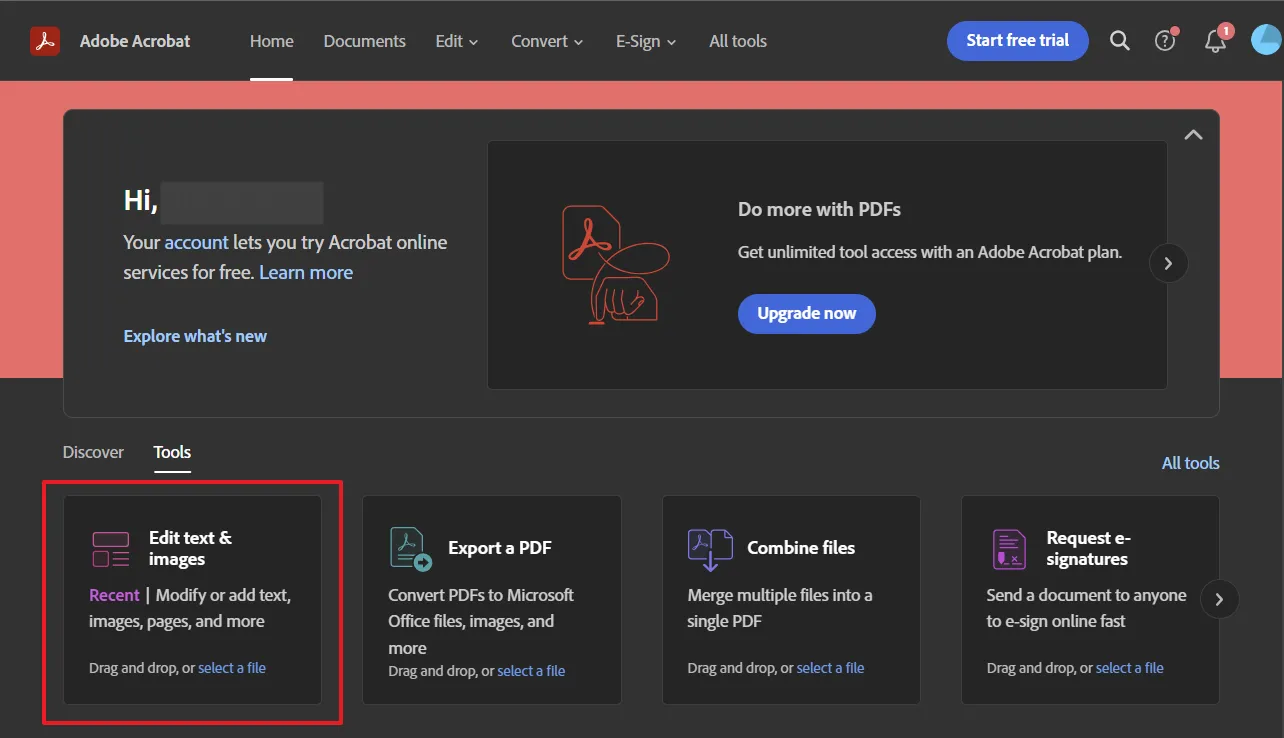
Task: Open search with the magnifier icon
Action: (x=1120, y=41)
